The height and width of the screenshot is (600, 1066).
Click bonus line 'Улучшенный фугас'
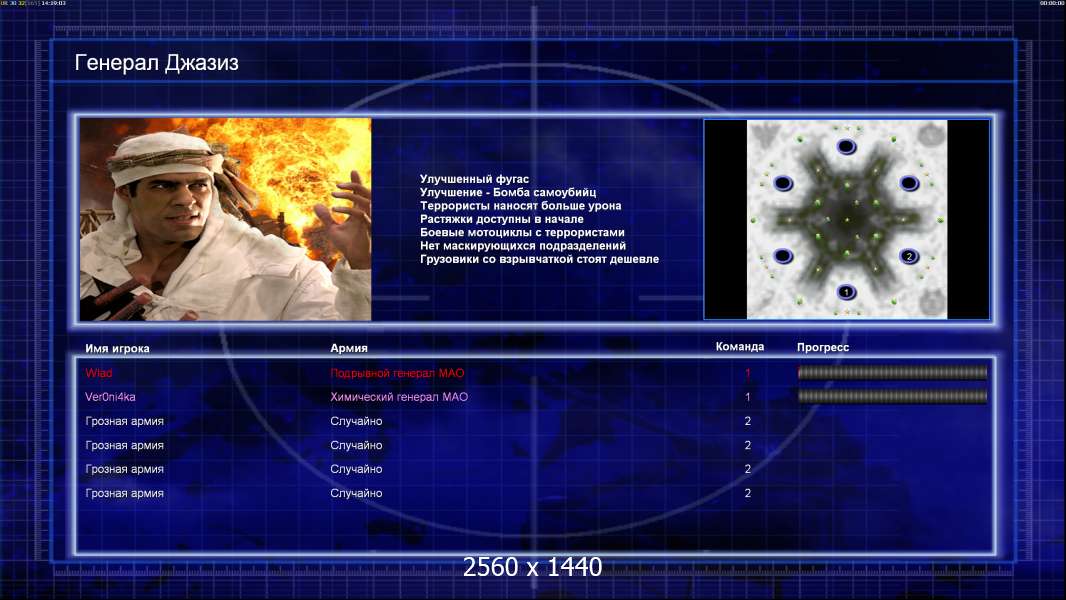pos(474,179)
